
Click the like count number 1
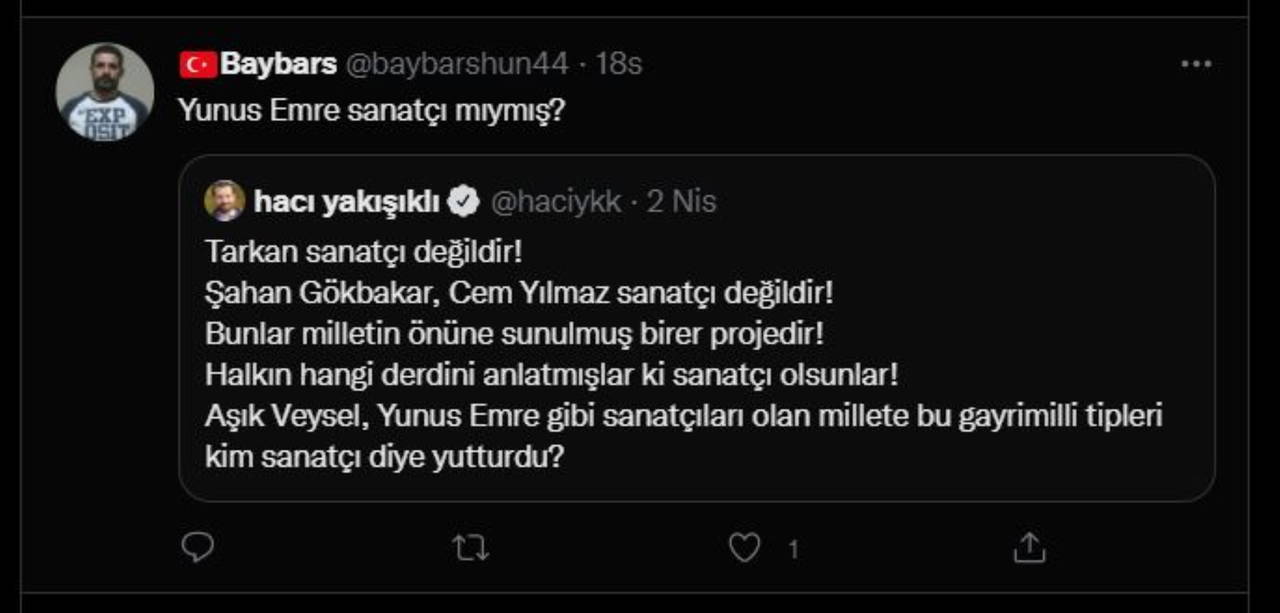793,549
